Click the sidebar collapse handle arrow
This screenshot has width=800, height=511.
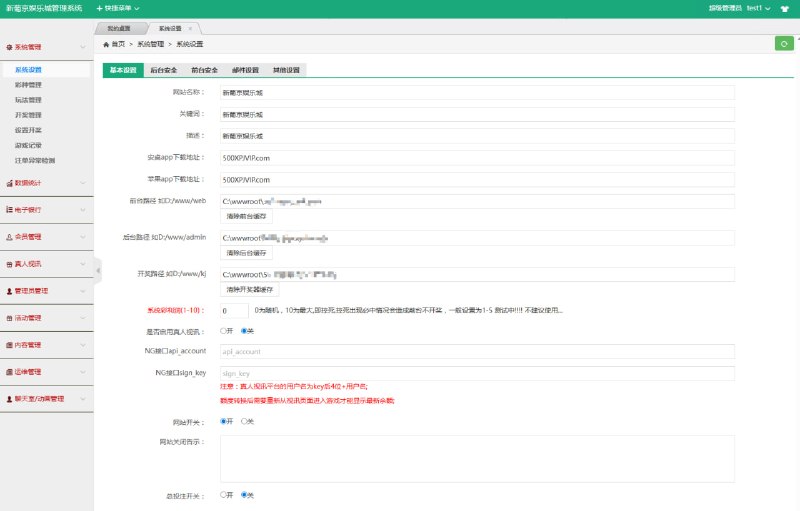click(x=98, y=270)
